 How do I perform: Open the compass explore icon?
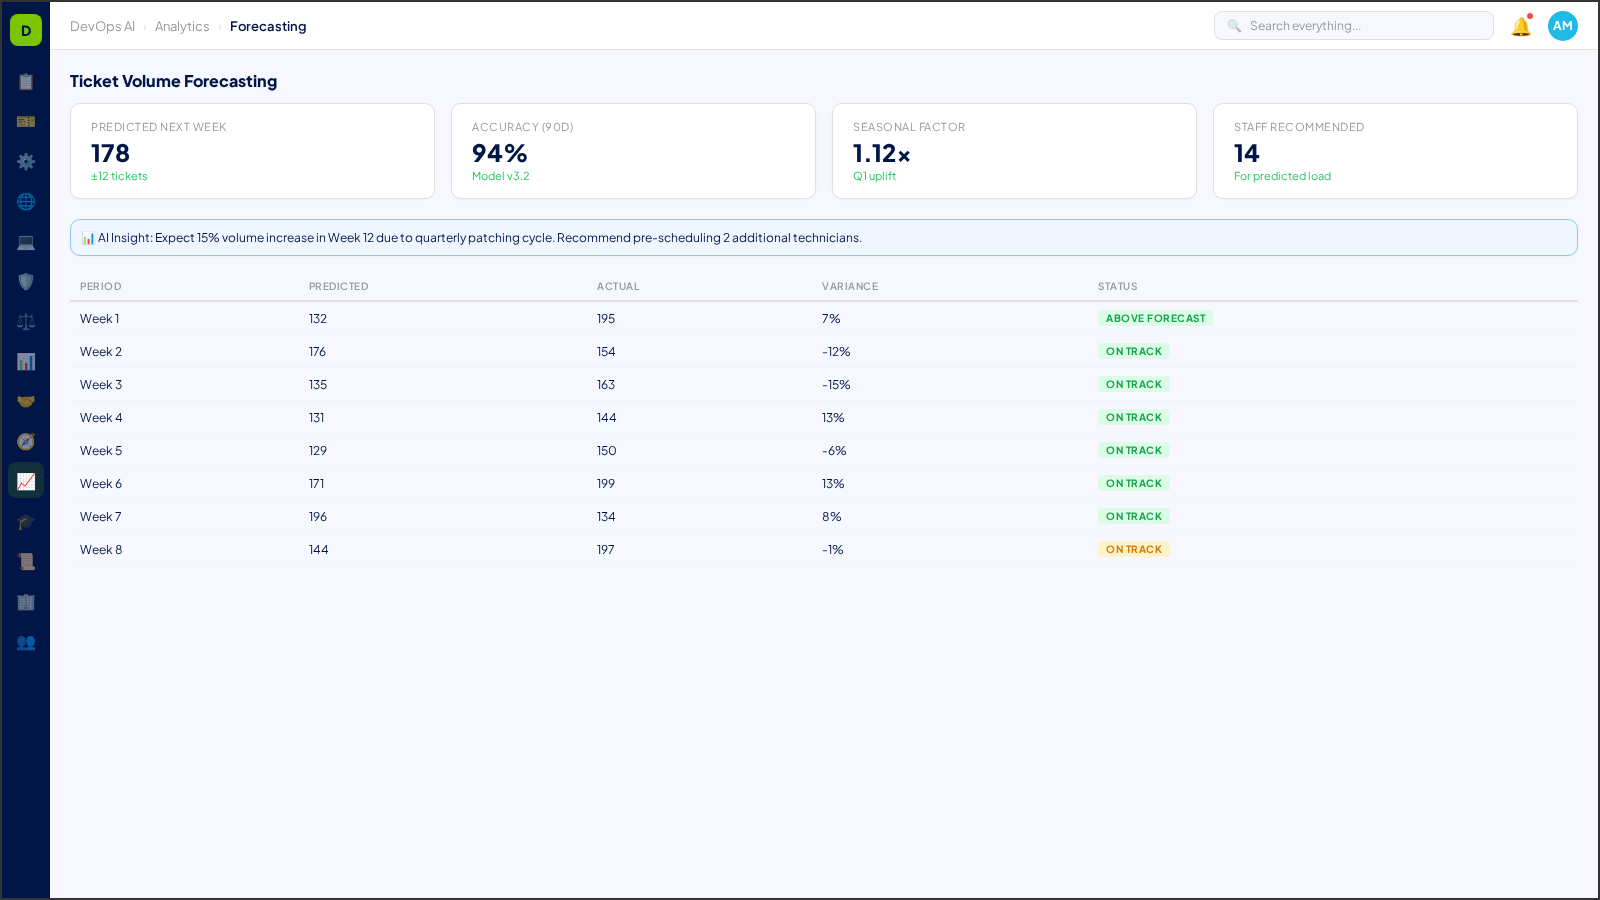click(x=26, y=441)
